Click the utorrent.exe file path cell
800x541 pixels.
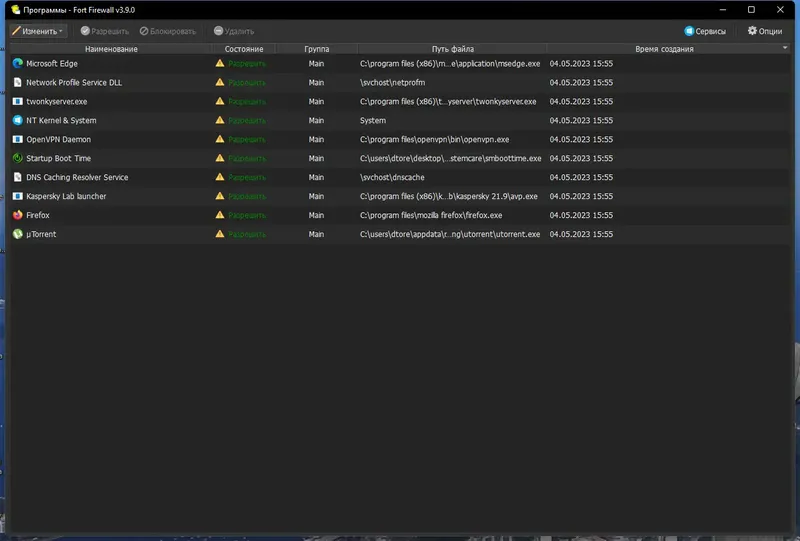(450, 234)
